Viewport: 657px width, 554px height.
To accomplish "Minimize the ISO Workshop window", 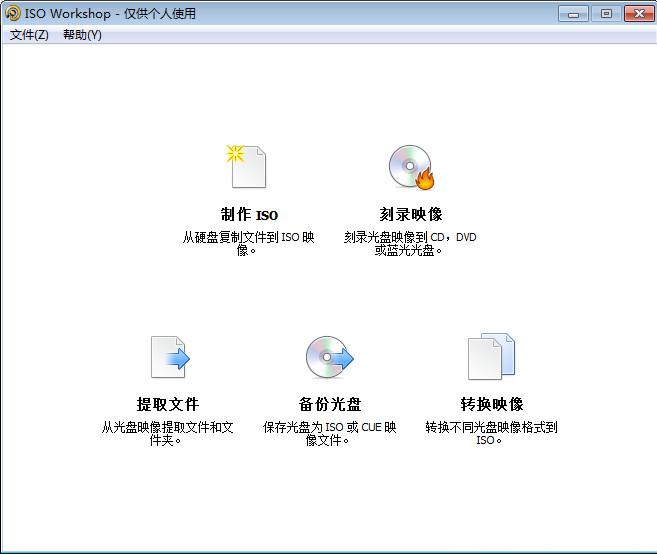I will (573, 14).
